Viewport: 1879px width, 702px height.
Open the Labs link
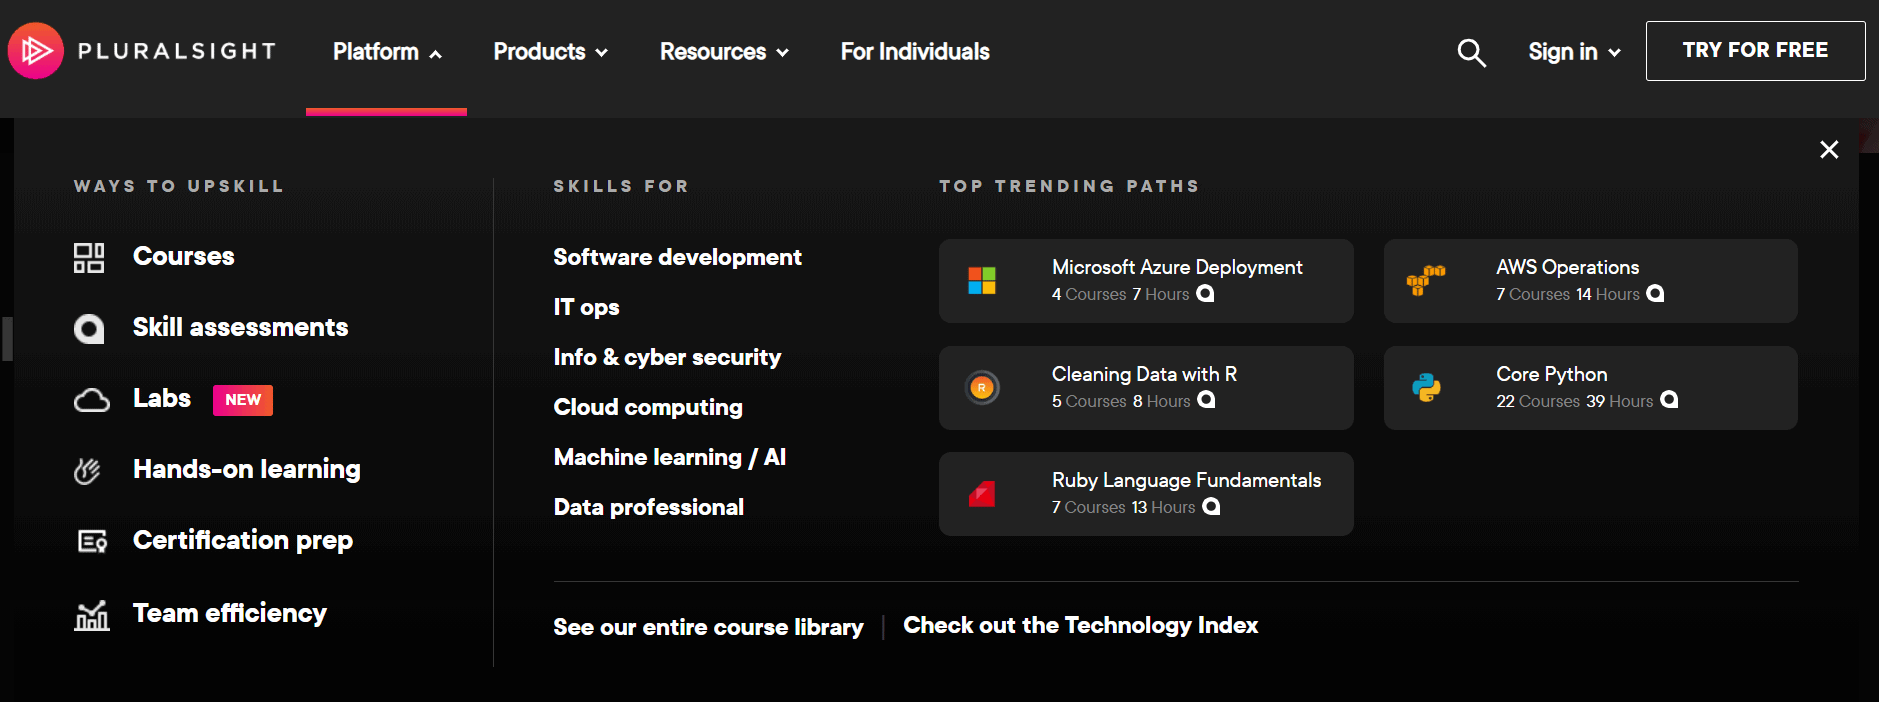[162, 398]
